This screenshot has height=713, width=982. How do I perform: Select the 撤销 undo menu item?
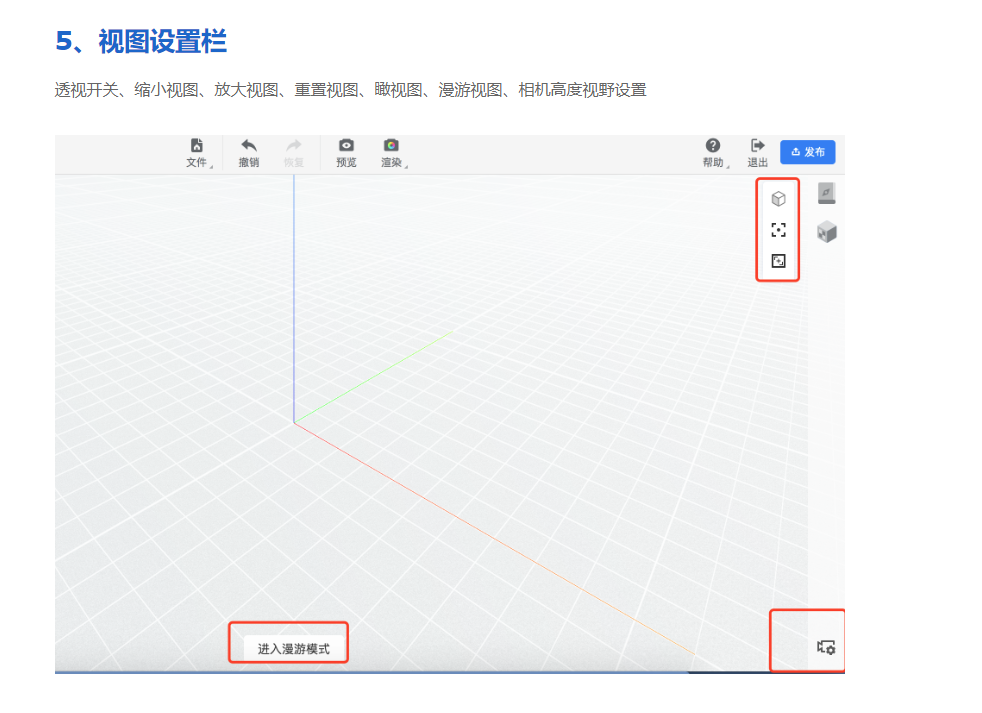[x=248, y=152]
